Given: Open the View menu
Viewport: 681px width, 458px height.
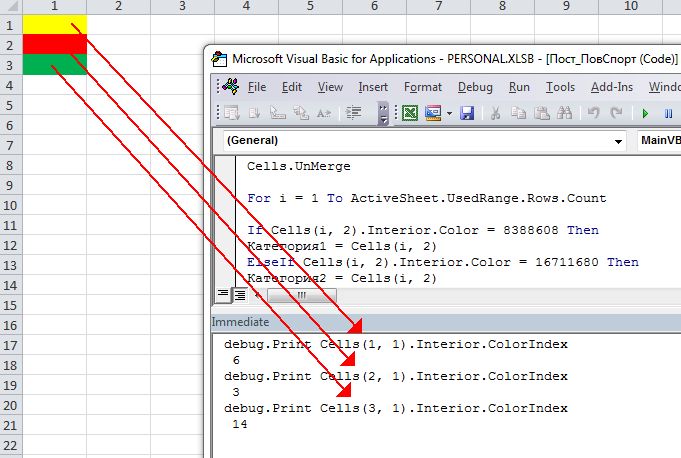Looking at the screenshot, I should [x=330, y=87].
